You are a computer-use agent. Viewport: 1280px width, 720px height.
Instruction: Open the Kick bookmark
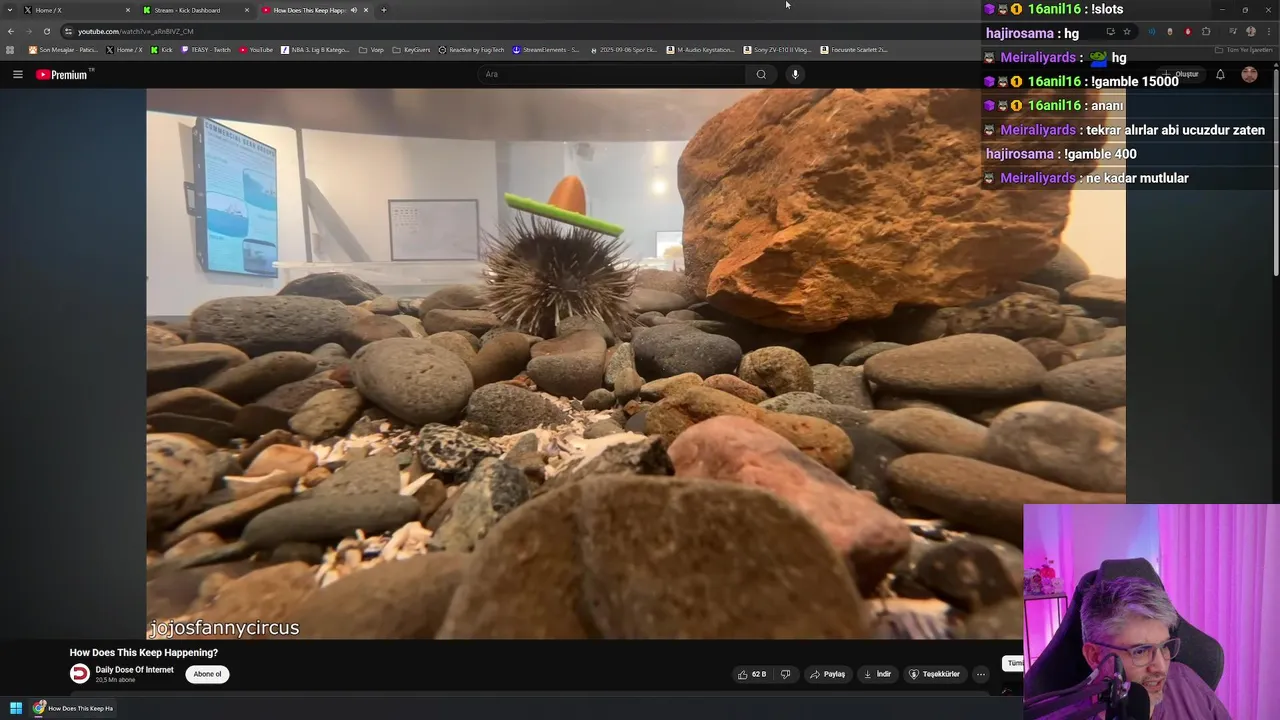point(162,50)
